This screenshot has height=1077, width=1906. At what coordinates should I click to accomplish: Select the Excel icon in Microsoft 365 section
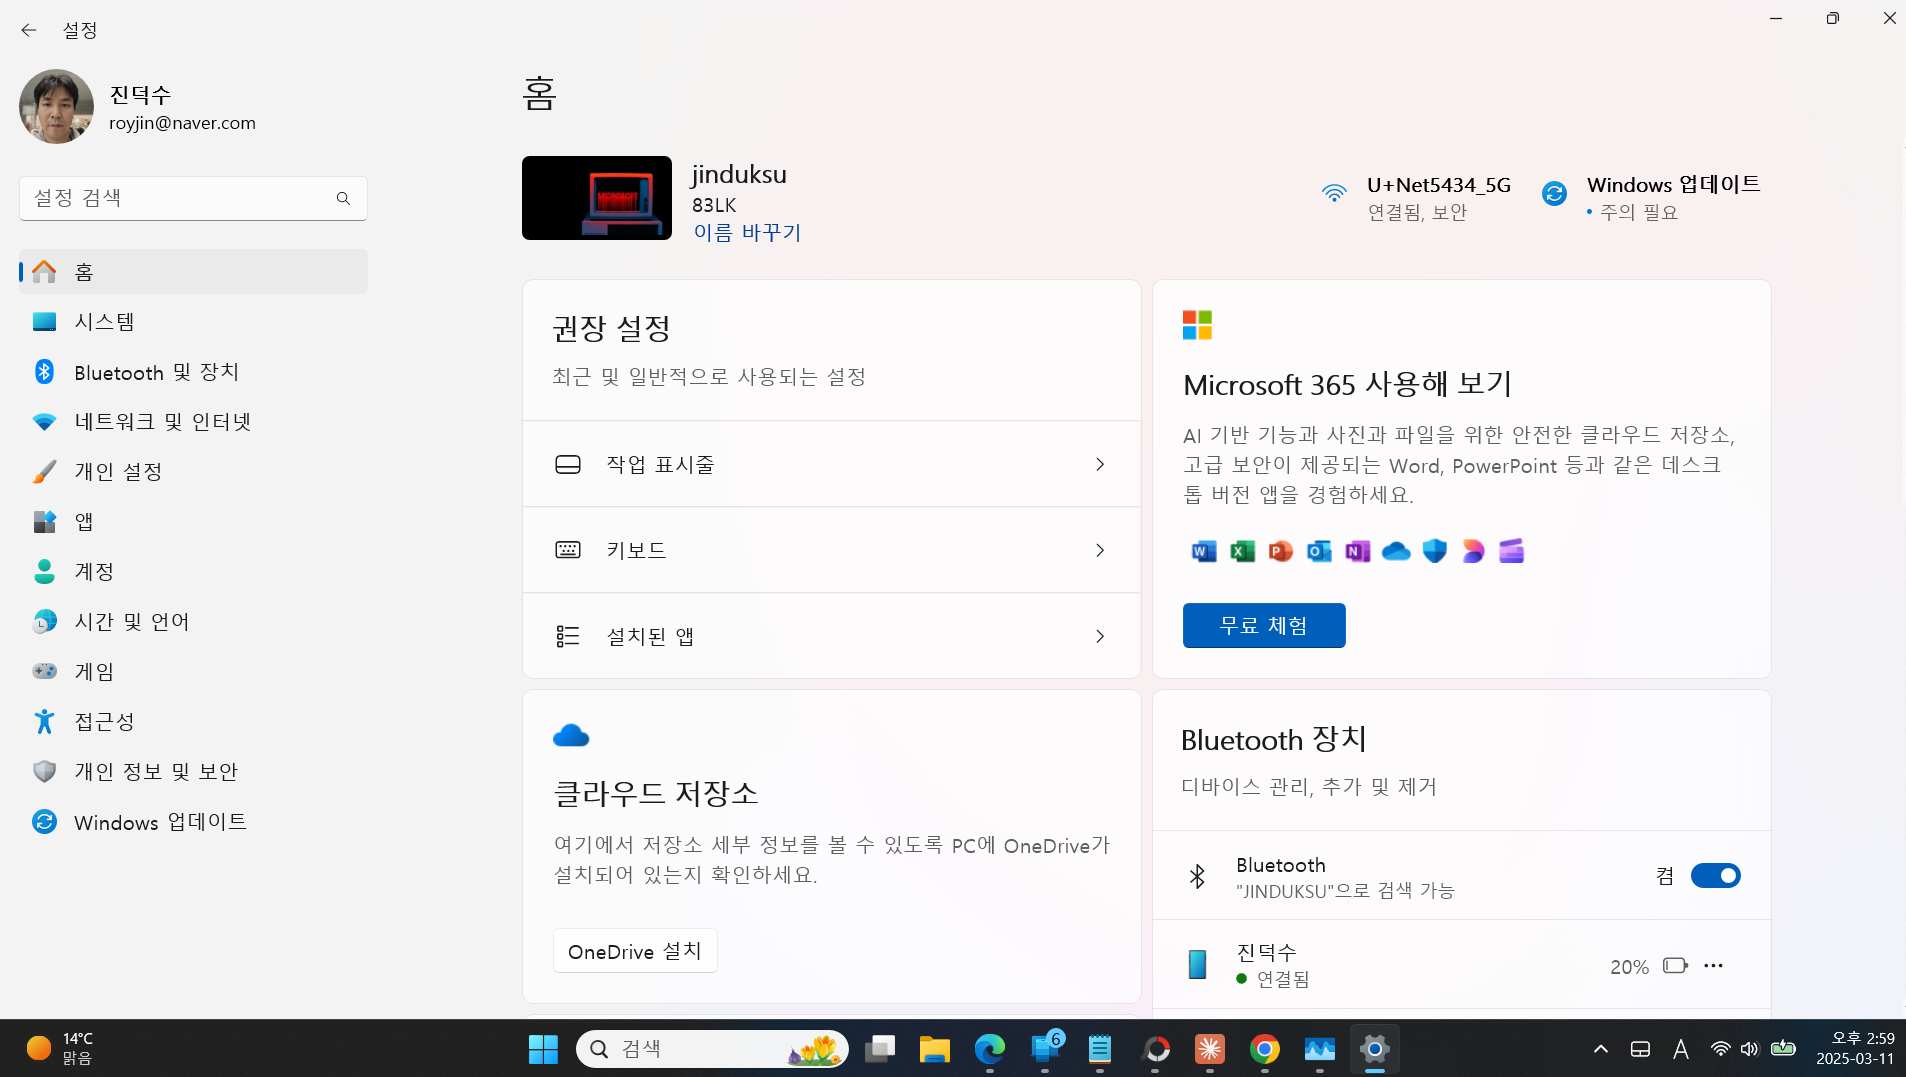coord(1241,551)
